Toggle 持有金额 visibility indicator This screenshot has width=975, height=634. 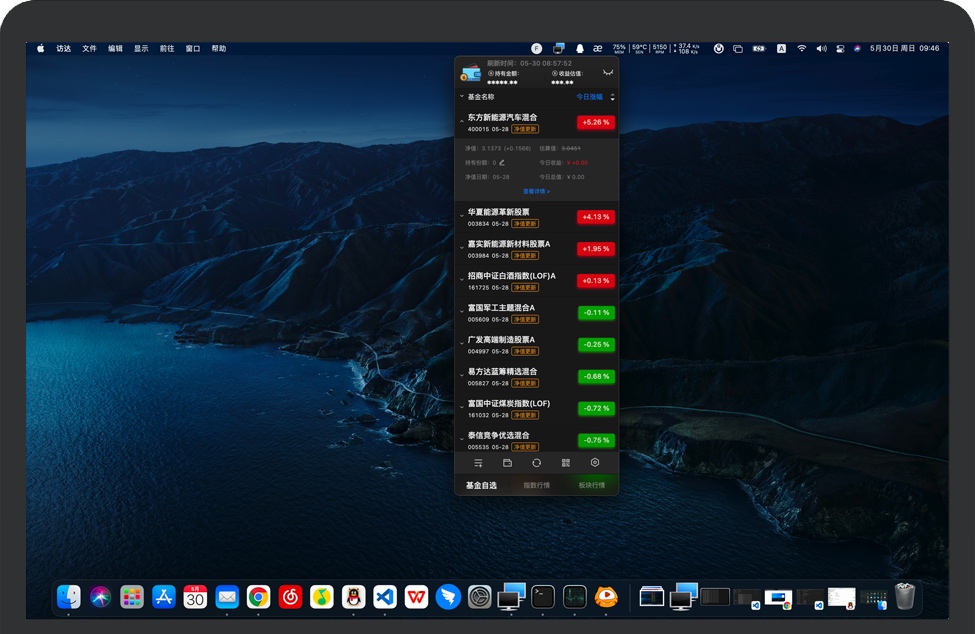pyautogui.click(x=491, y=73)
